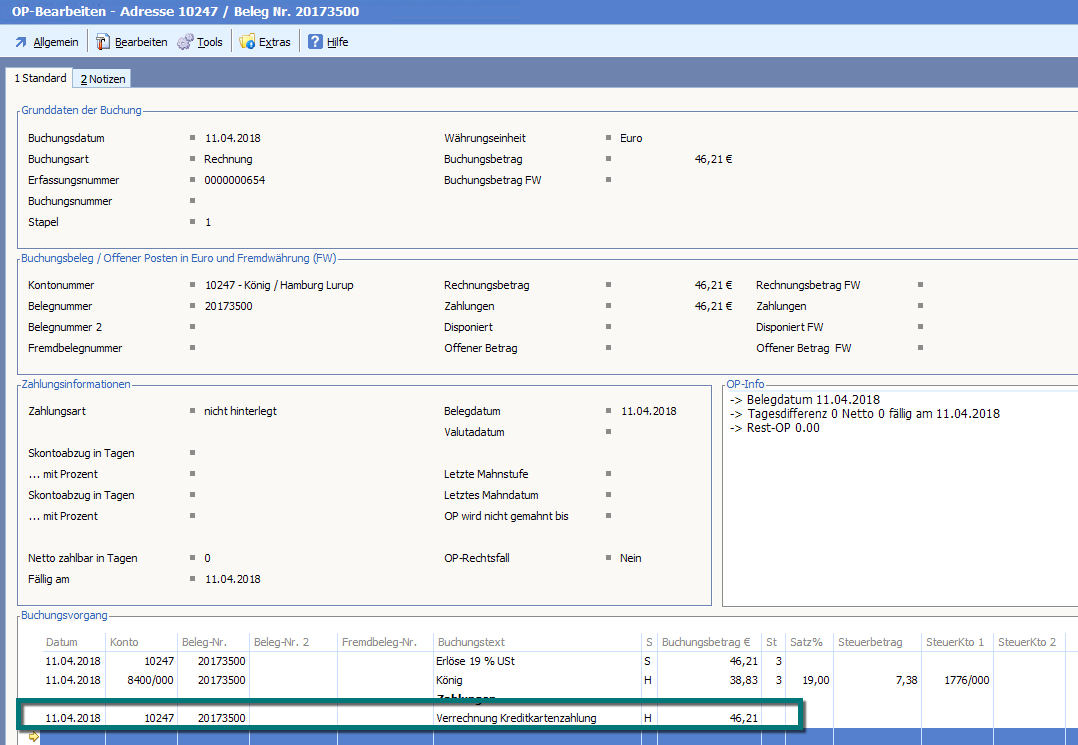
Task: Select the 1 Standard tab
Action: (40, 78)
